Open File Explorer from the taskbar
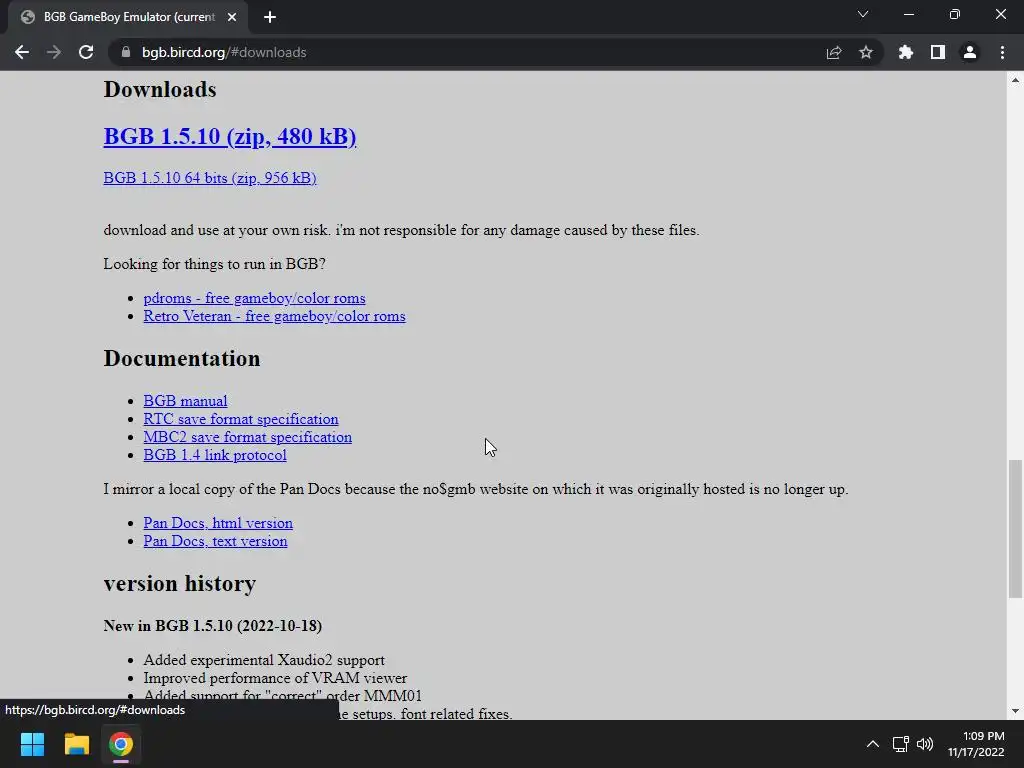Screen dimensions: 1024x768 pyautogui.click(x=76, y=744)
